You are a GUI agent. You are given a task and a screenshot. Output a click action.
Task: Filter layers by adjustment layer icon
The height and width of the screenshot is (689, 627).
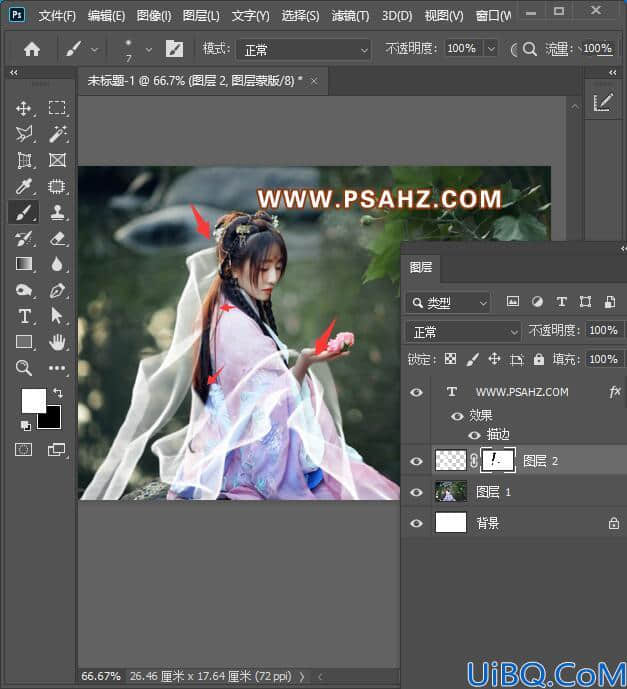(537, 302)
